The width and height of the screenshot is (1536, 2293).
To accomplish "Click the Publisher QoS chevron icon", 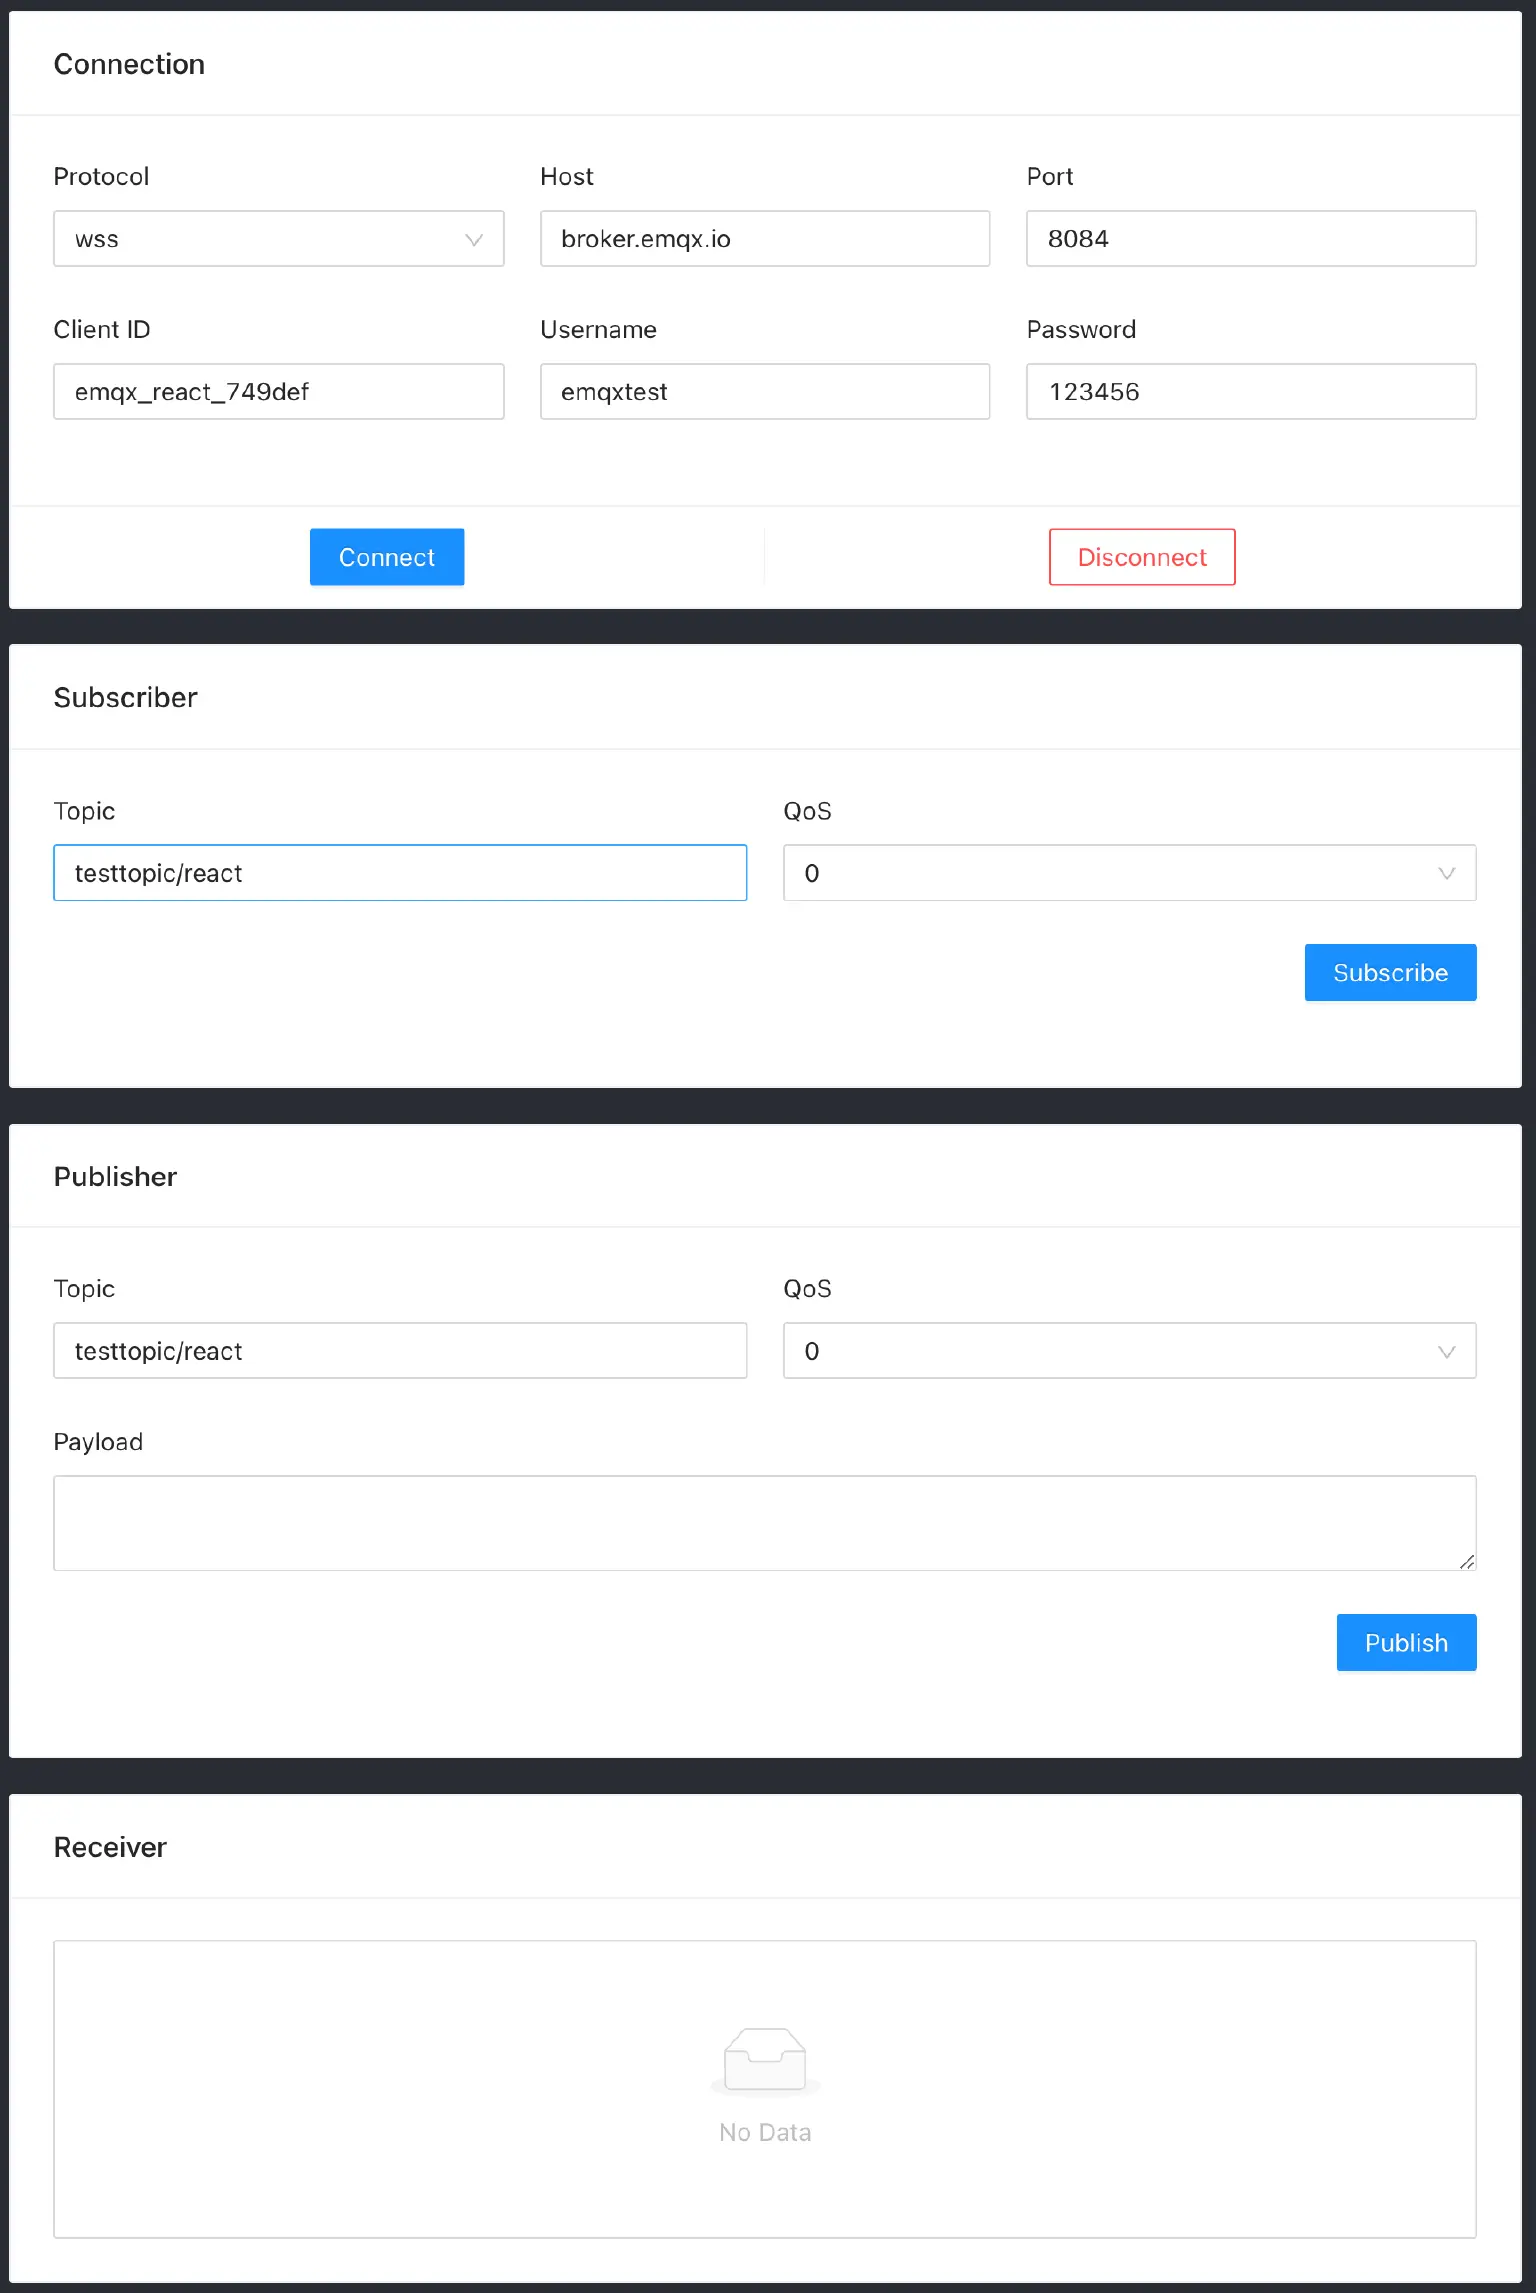I will [x=1449, y=1351].
